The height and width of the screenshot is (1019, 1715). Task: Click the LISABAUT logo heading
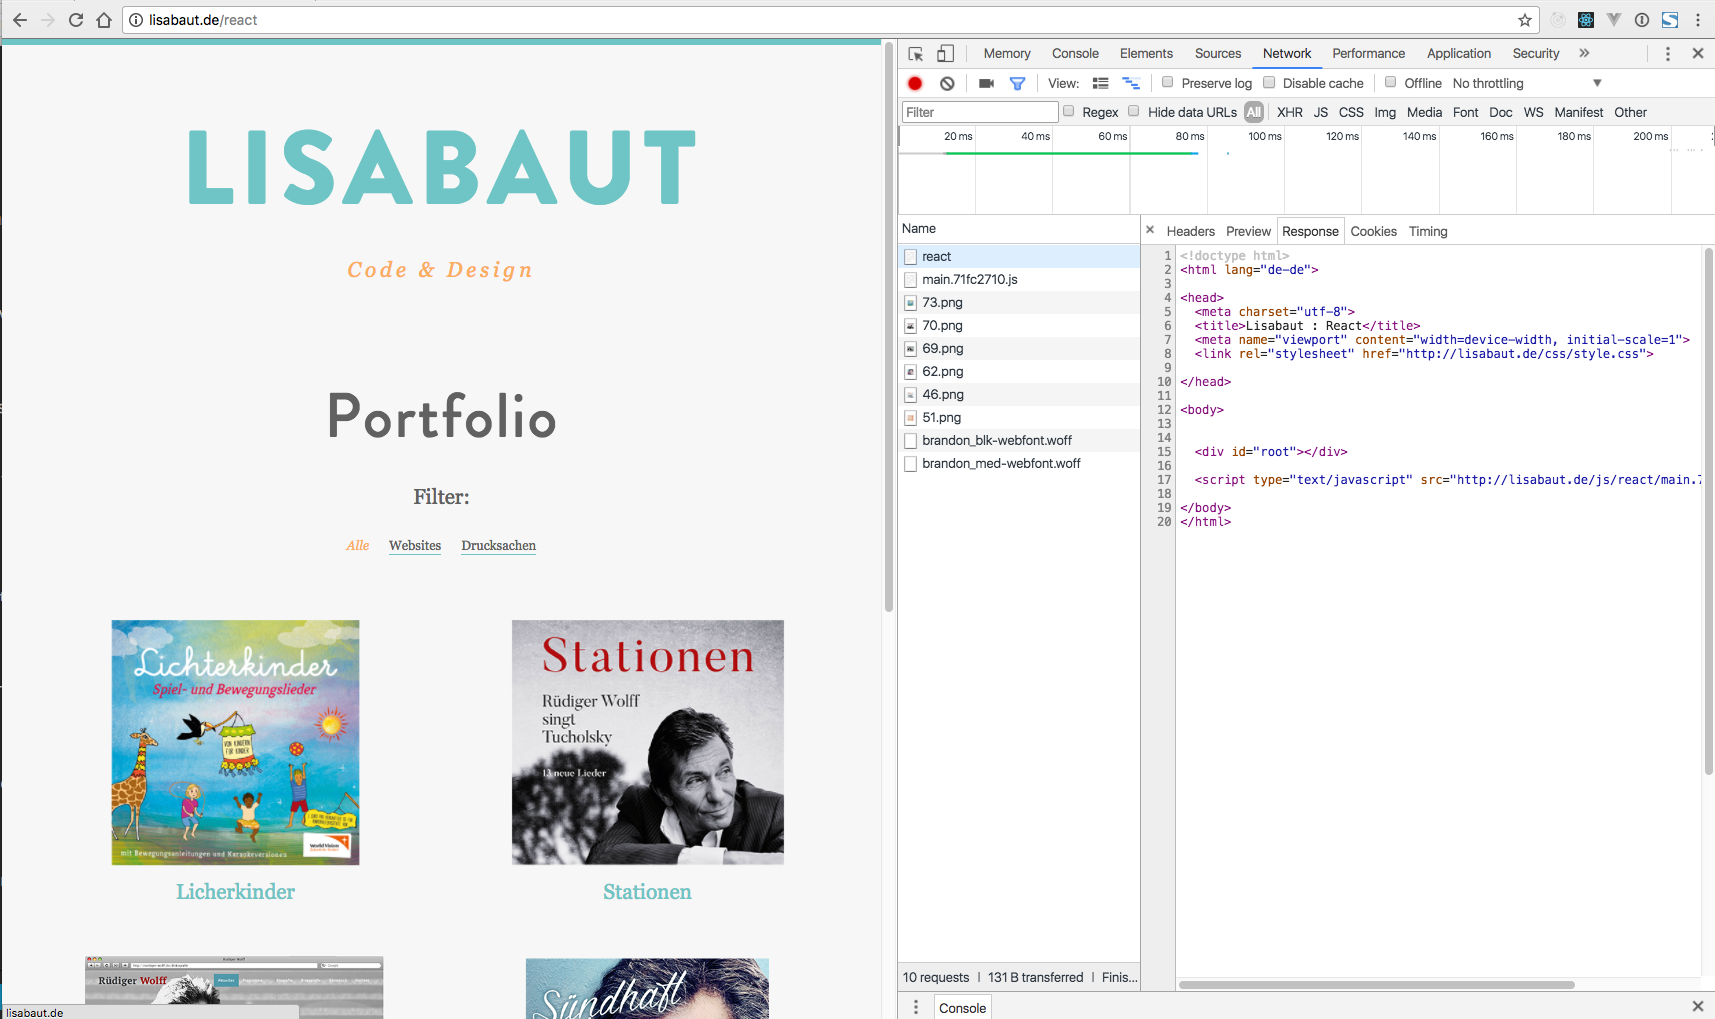[x=441, y=167]
